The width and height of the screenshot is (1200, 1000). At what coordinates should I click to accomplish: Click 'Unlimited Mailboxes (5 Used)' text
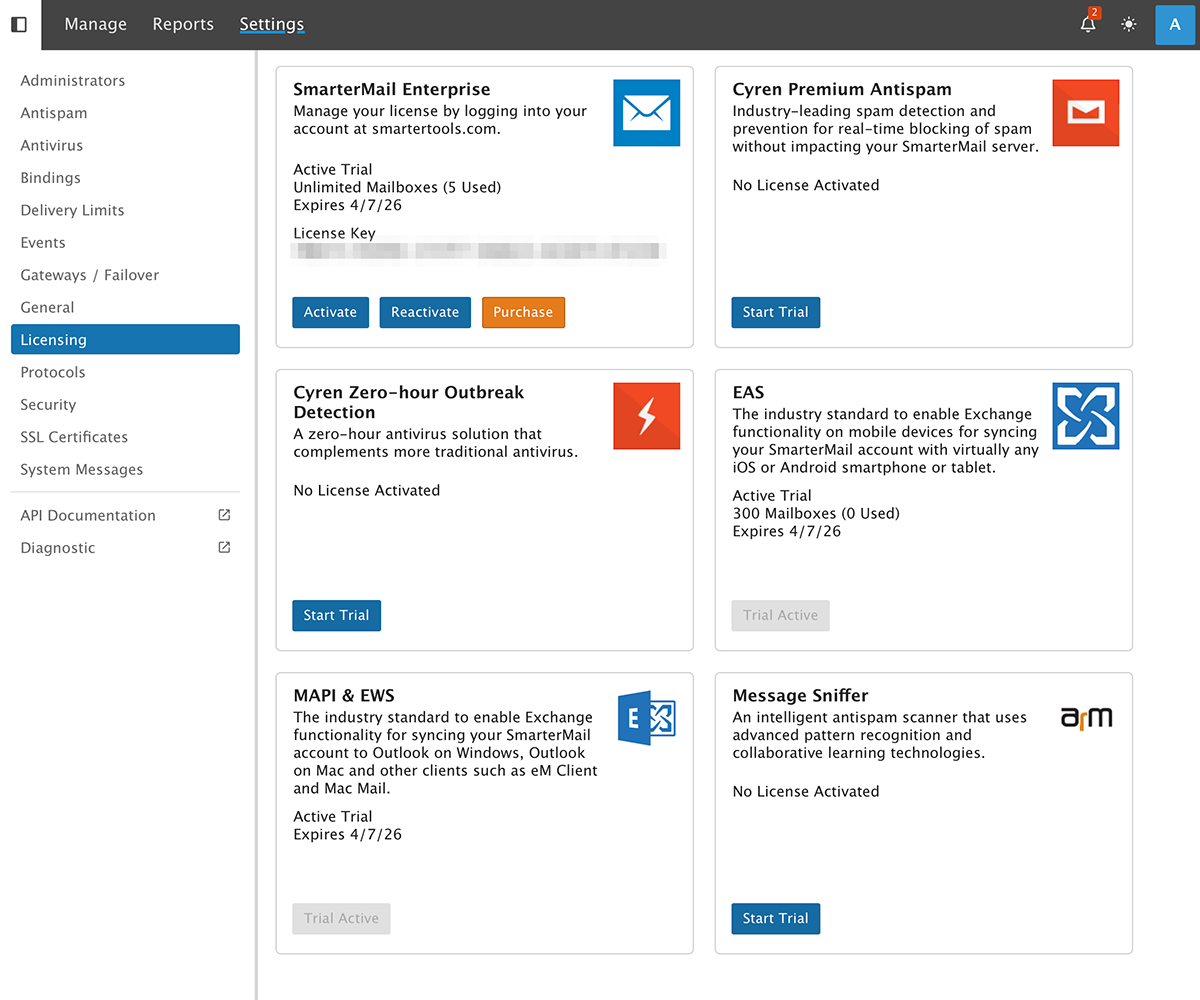tap(397, 187)
